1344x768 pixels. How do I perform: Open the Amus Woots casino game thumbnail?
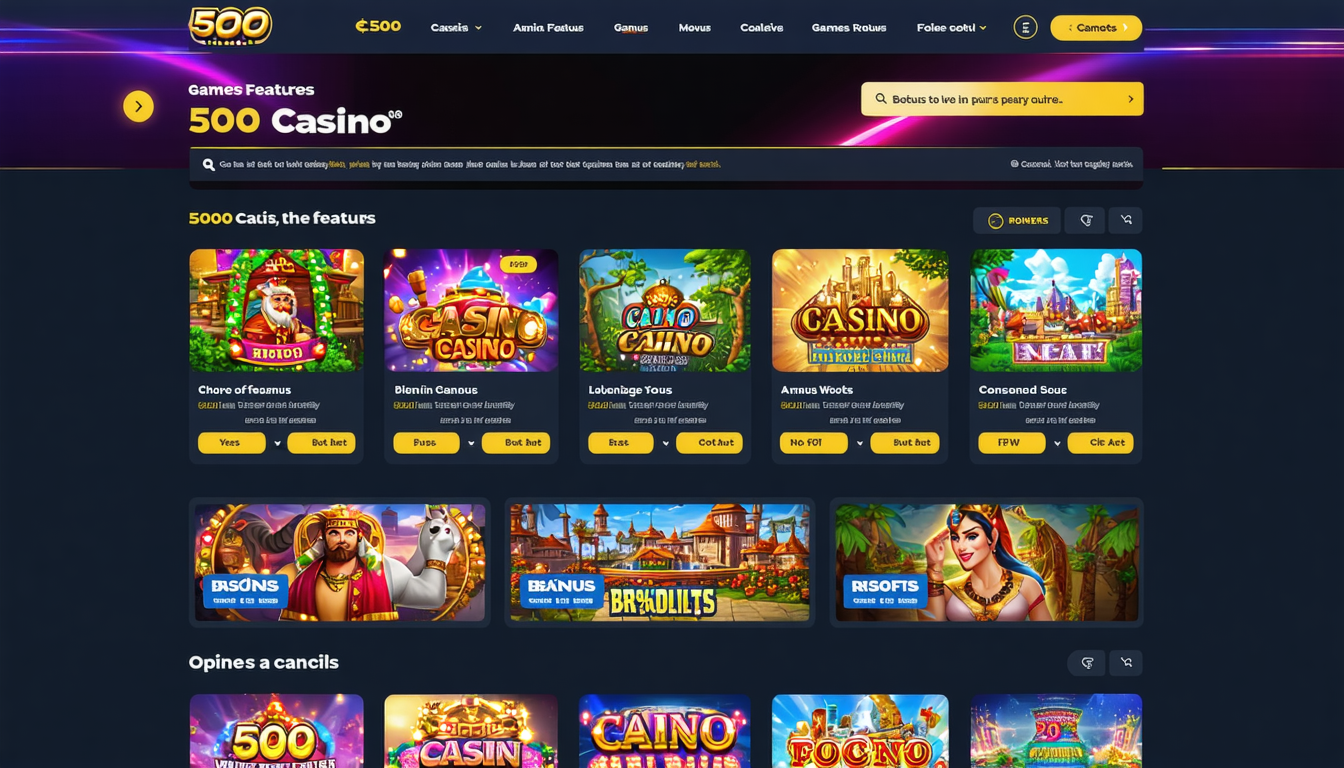(860, 310)
